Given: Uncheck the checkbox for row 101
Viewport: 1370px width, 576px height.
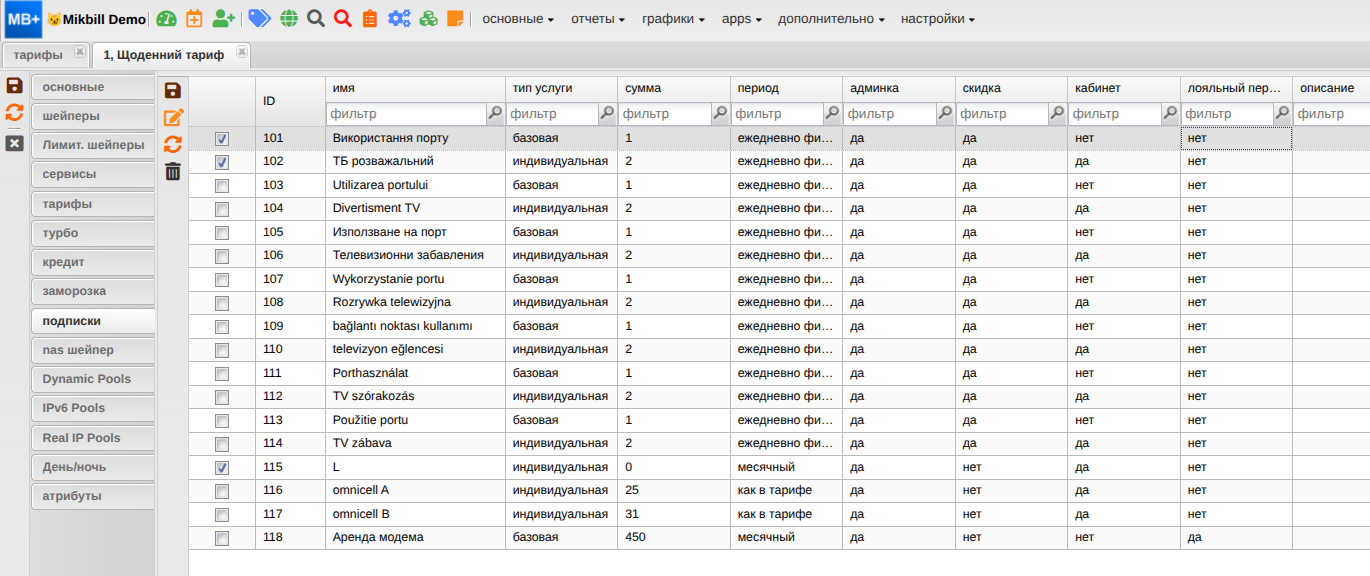Looking at the screenshot, I should 222,139.
